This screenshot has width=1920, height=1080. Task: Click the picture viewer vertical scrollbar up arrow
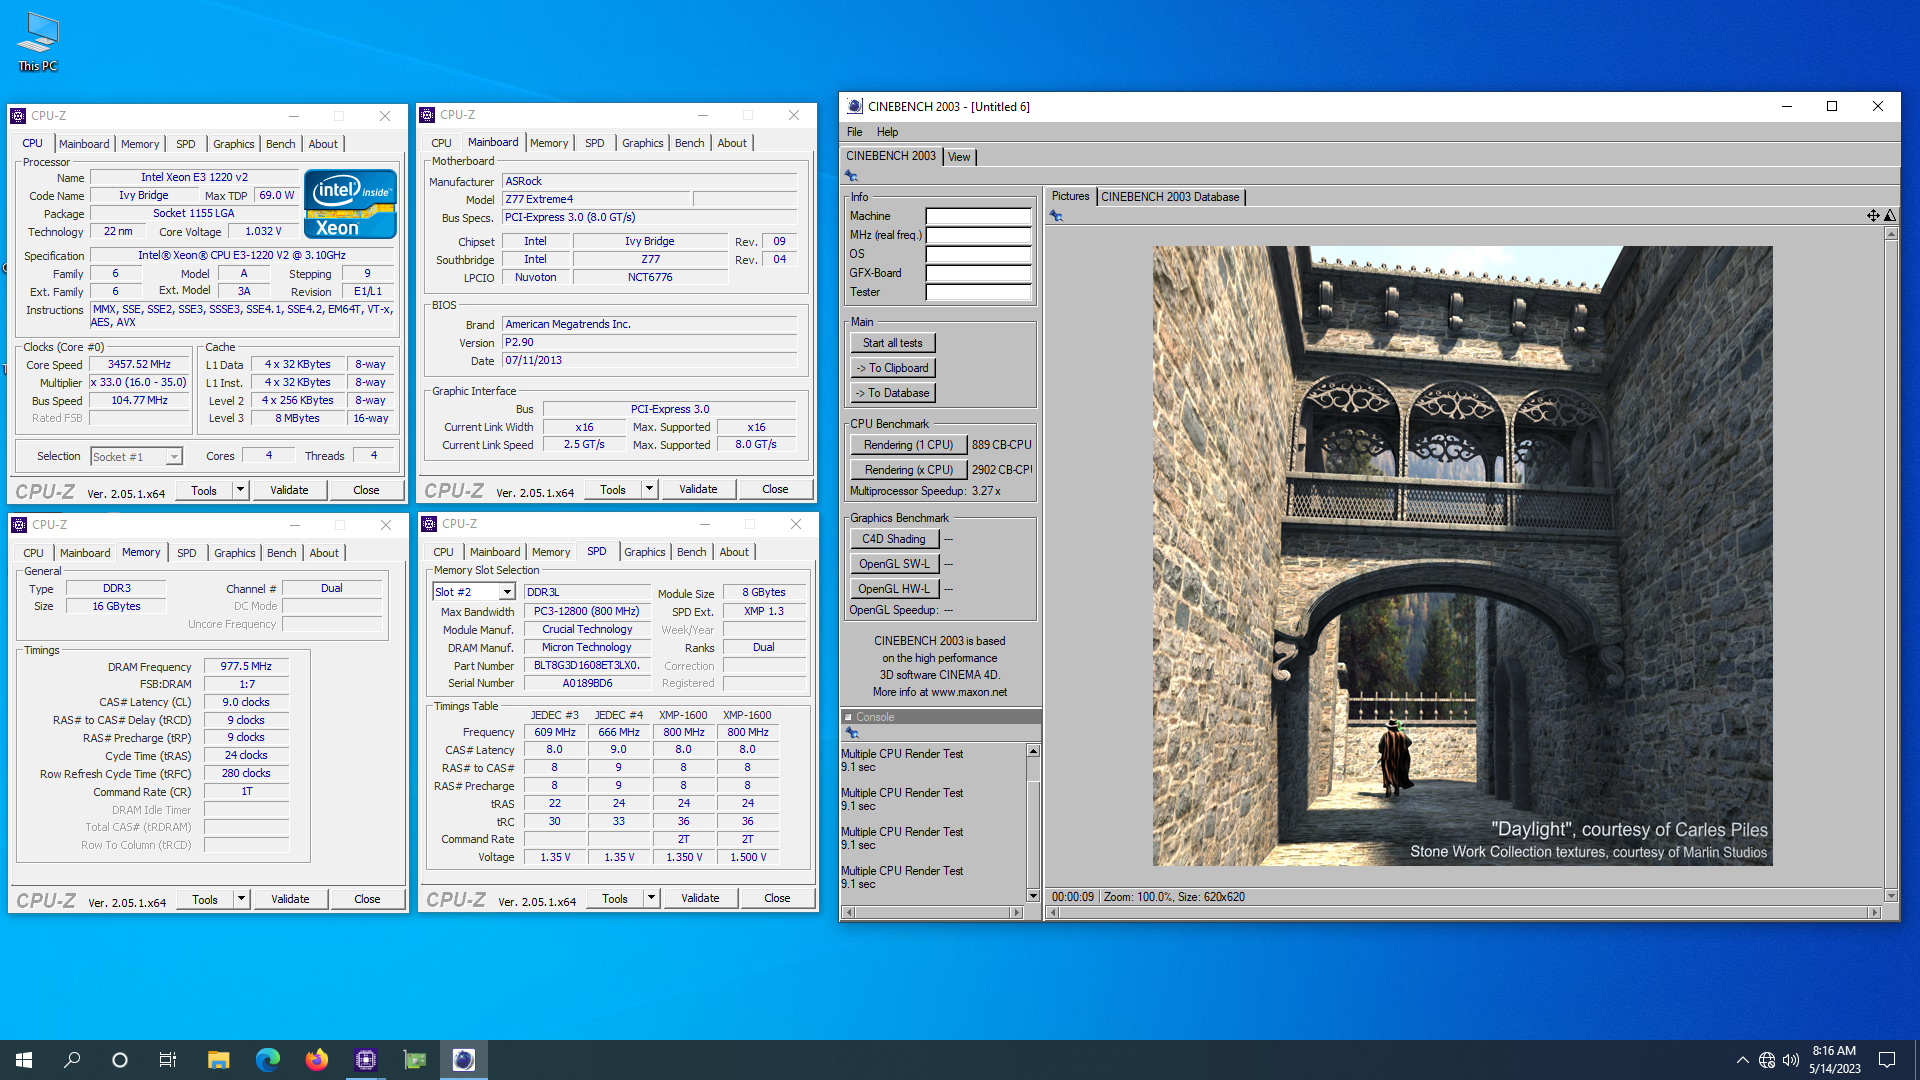pyautogui.click(x=1890, y=234)
